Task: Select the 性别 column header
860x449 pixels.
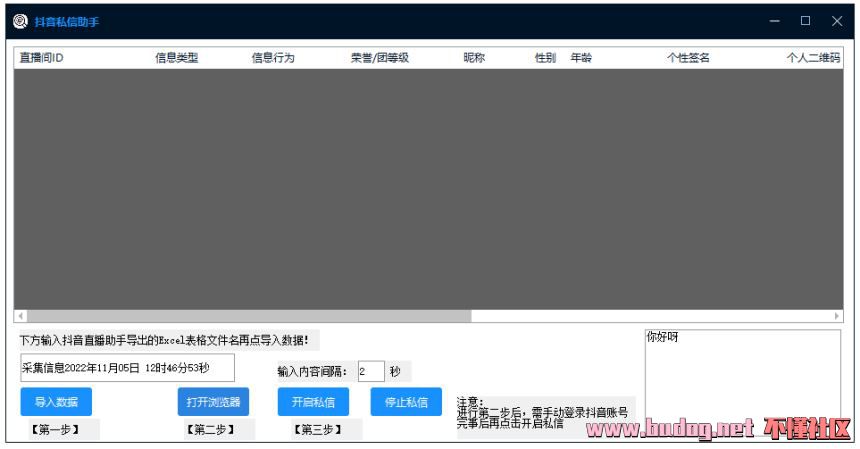Action: pos(545,58)
